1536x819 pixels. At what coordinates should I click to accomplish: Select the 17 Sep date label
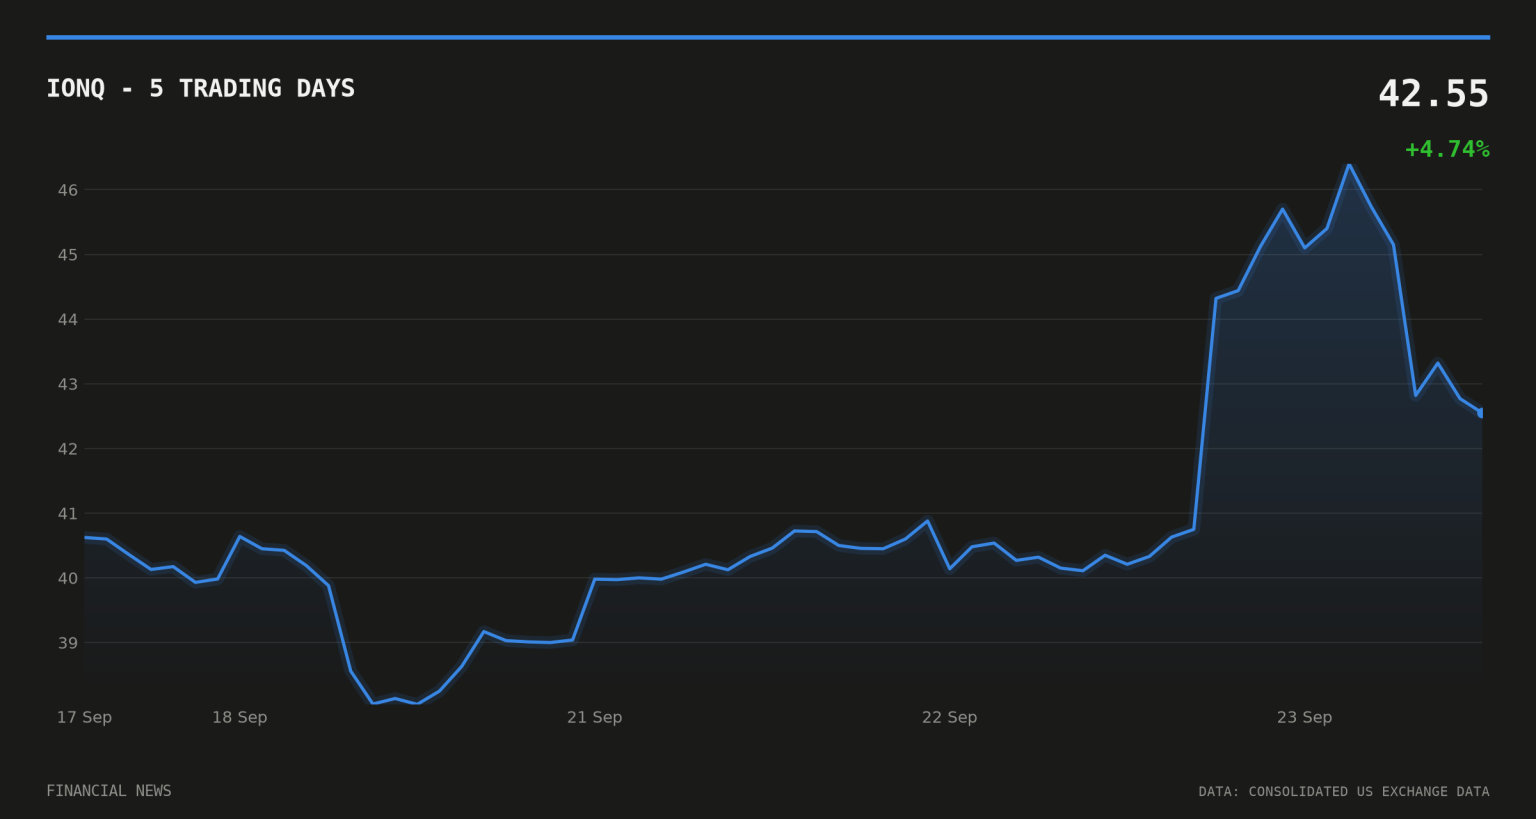tap(84, 717)
